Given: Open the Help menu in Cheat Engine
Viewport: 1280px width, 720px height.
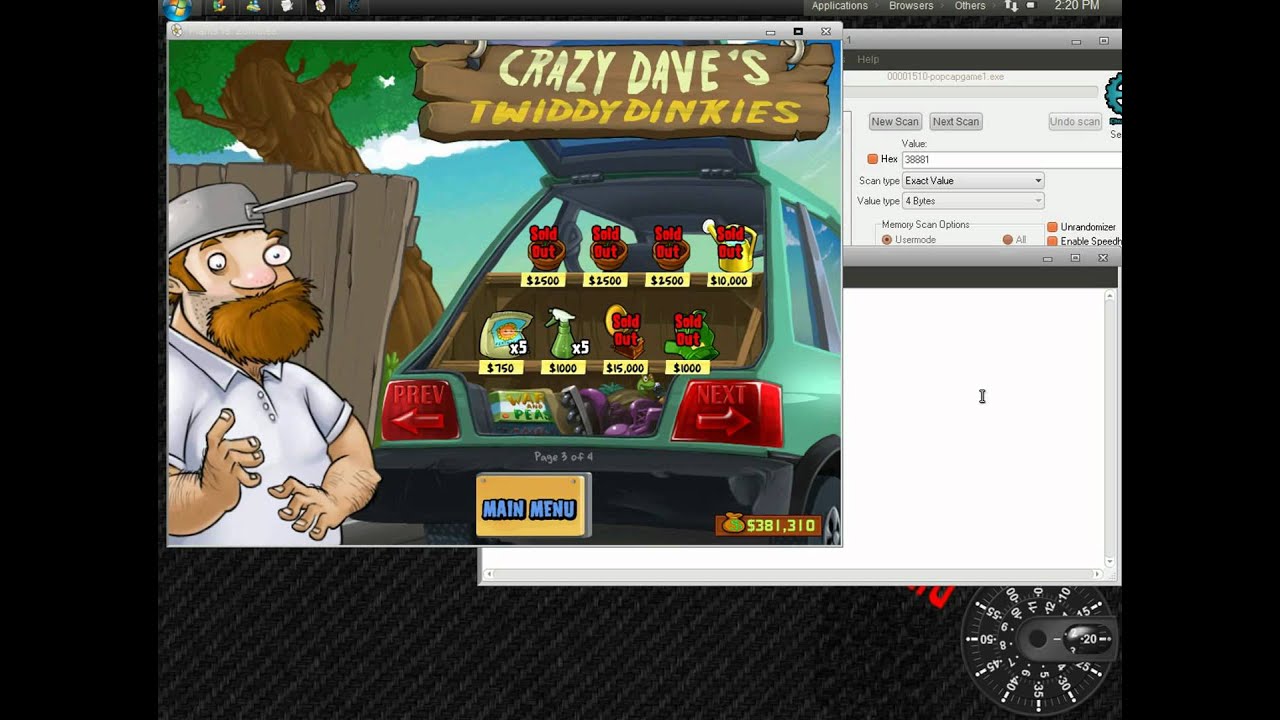Looking at the screenshot, I should click(x=868, y=59).
